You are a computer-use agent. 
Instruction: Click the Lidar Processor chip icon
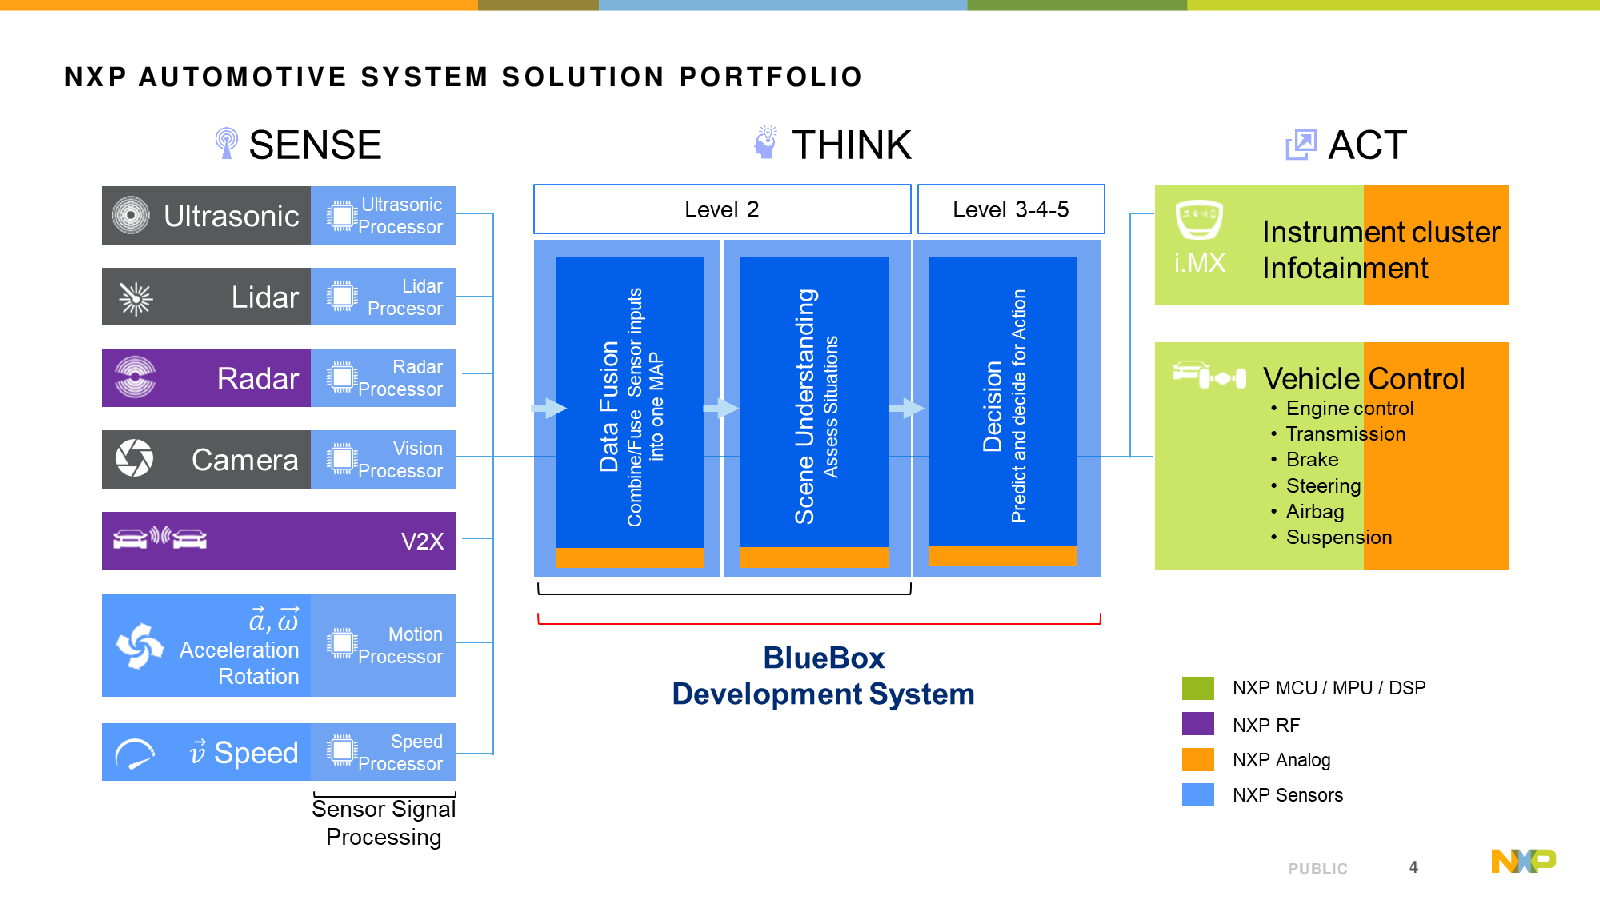[x=341, y=296]
